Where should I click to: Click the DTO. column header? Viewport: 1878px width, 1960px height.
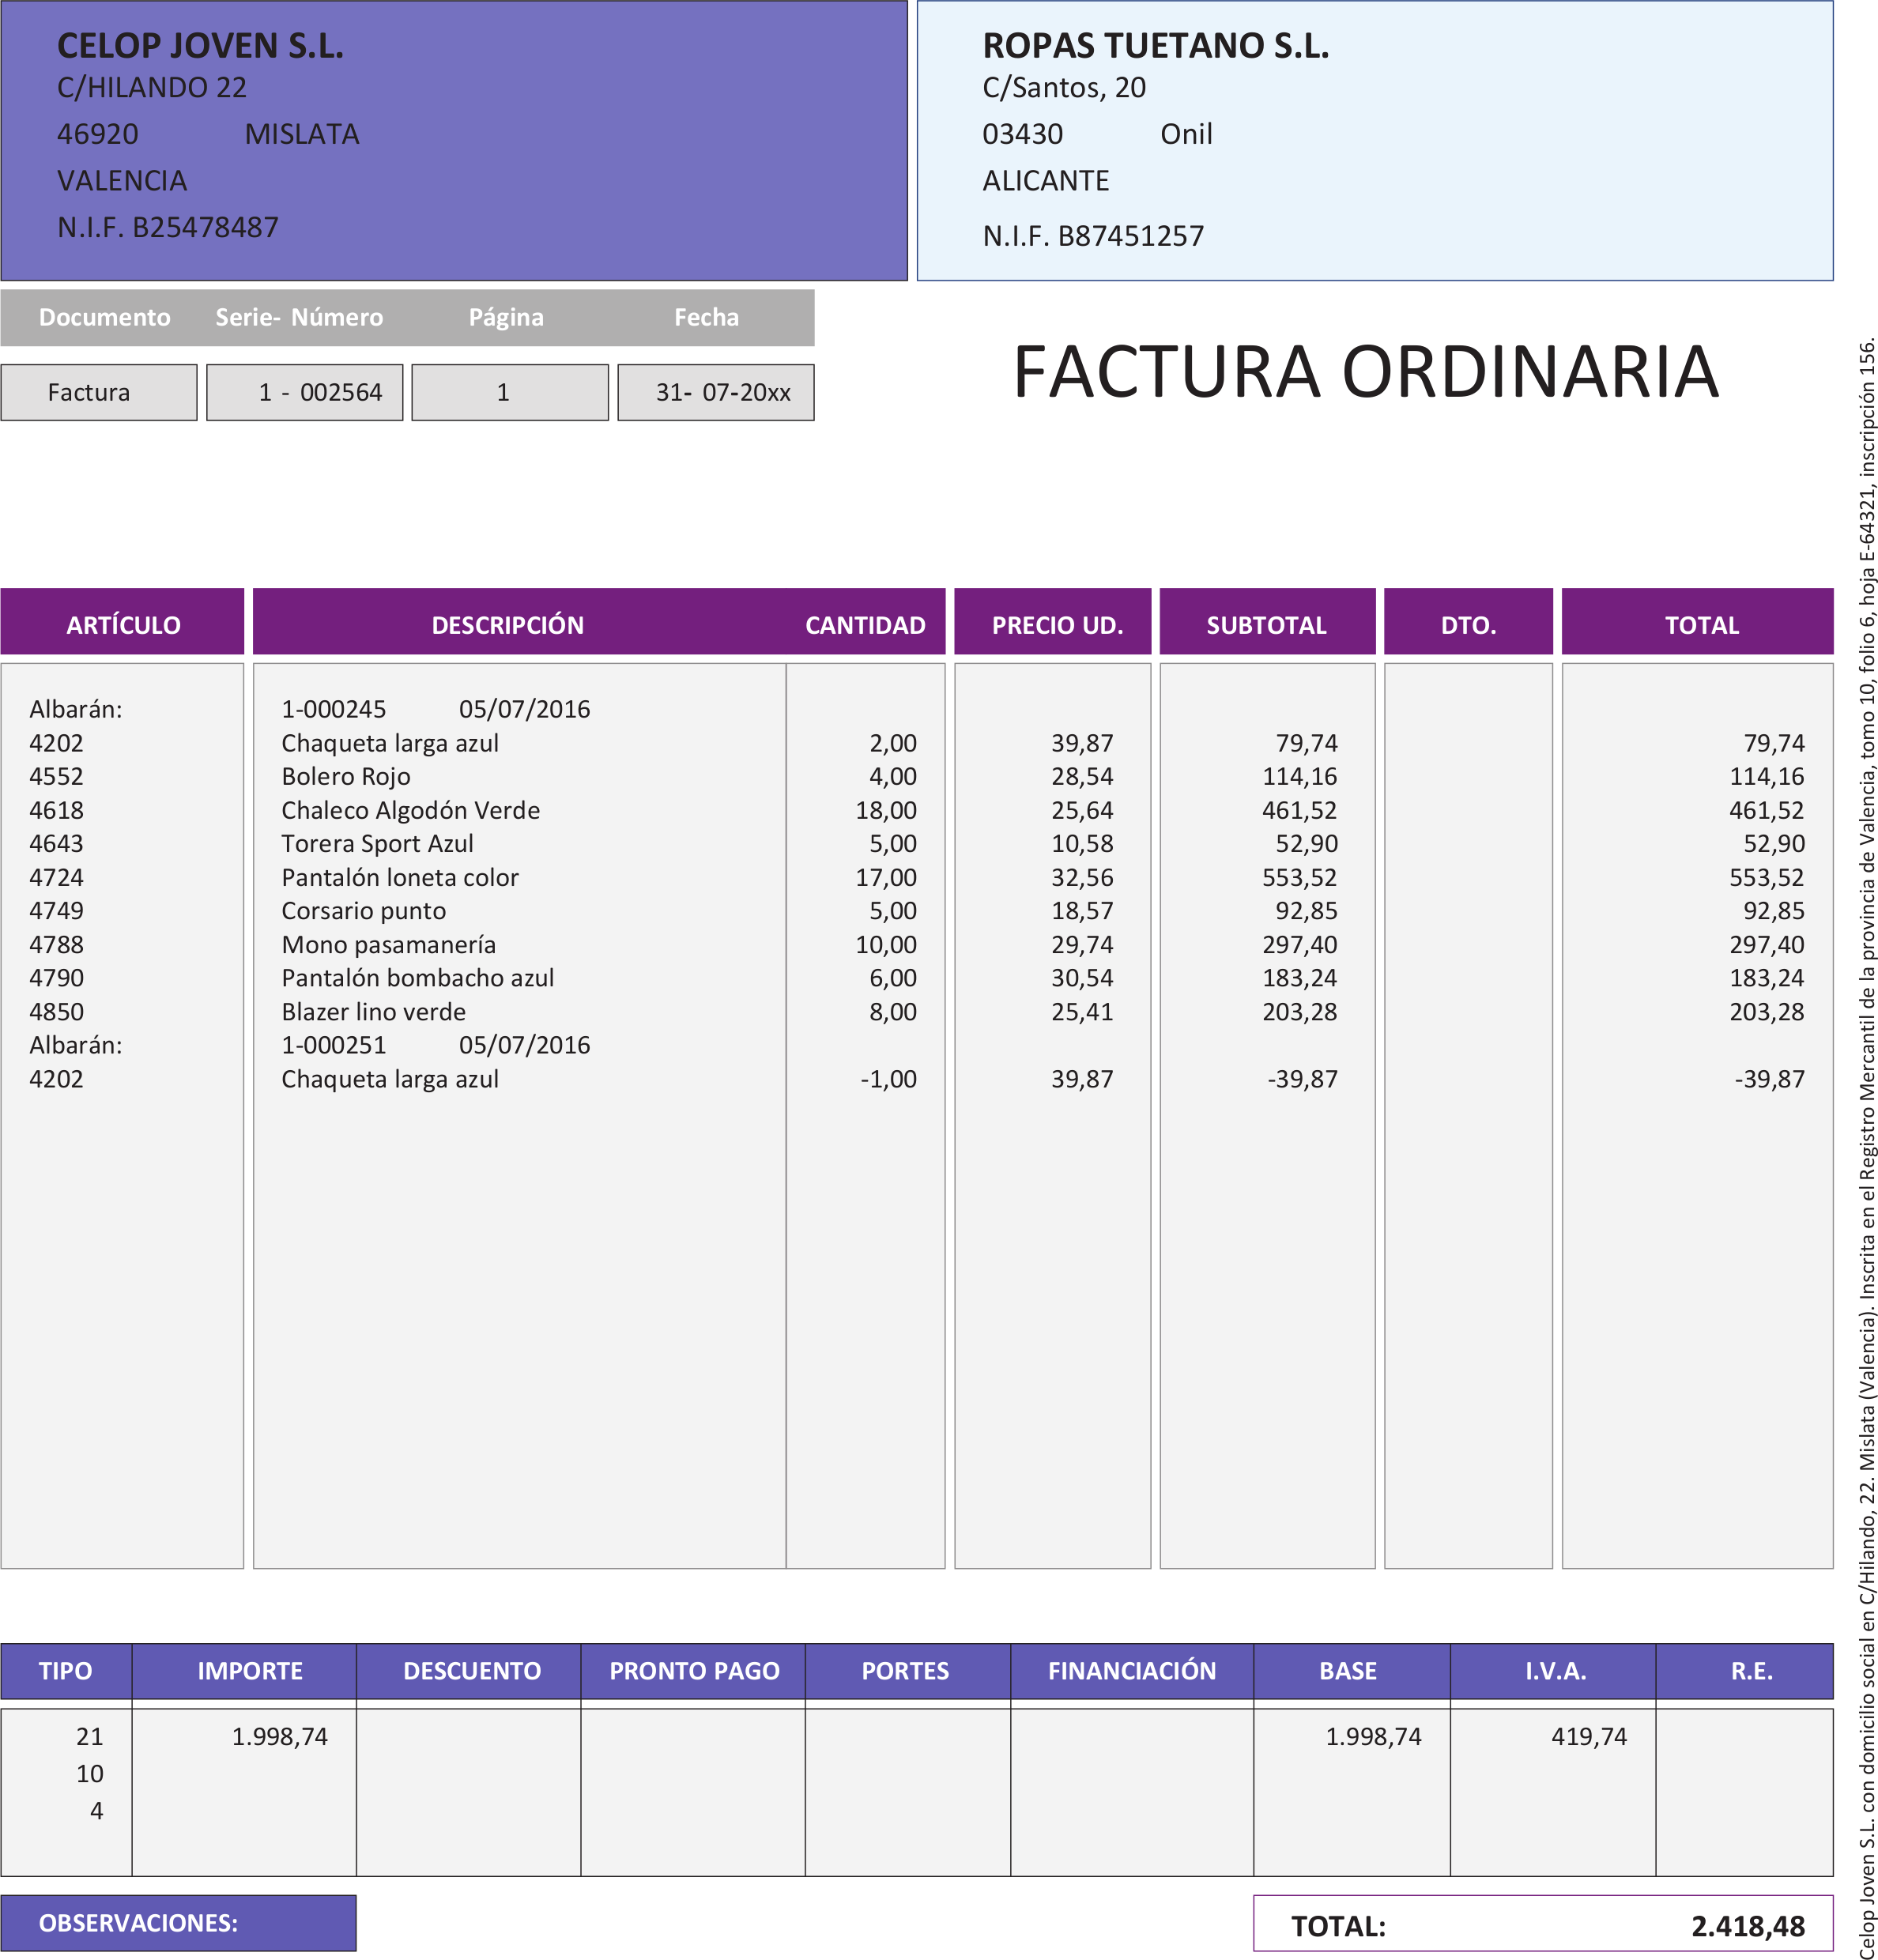coord(1468,624)
